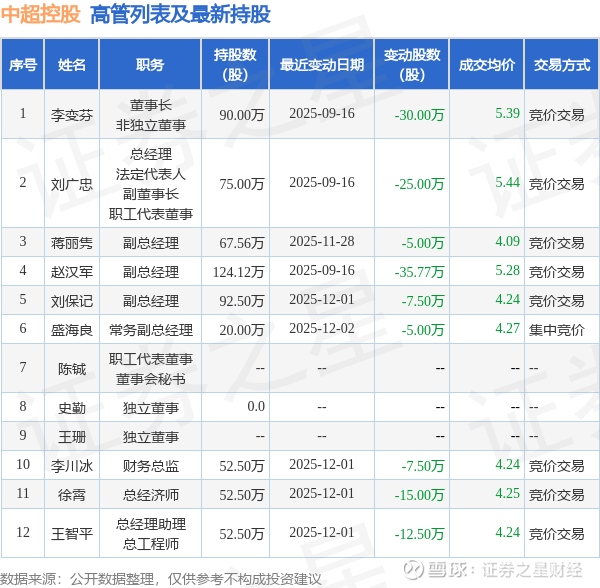Click the 常务副总经理 position cell
600x588 pixels.
(150, 329)
